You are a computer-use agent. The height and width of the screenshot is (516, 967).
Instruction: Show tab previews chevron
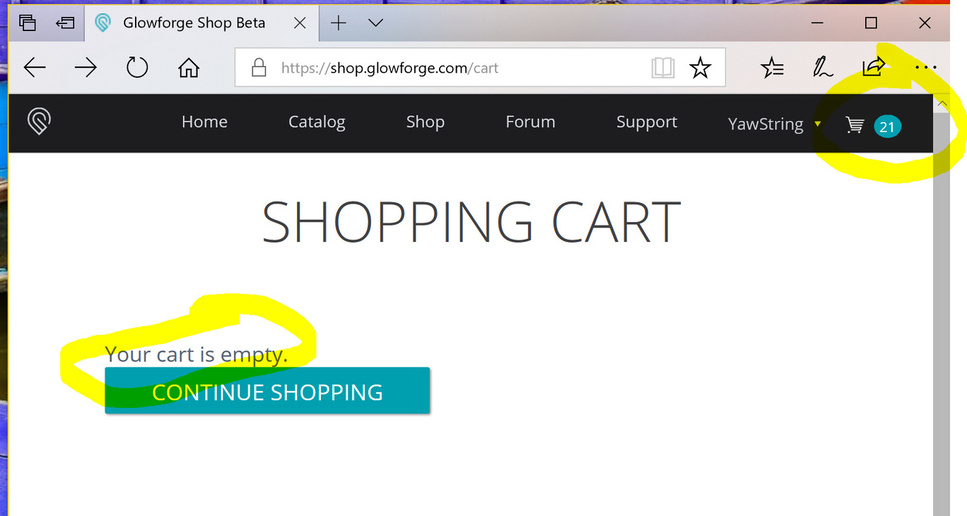tap(376, 23)
